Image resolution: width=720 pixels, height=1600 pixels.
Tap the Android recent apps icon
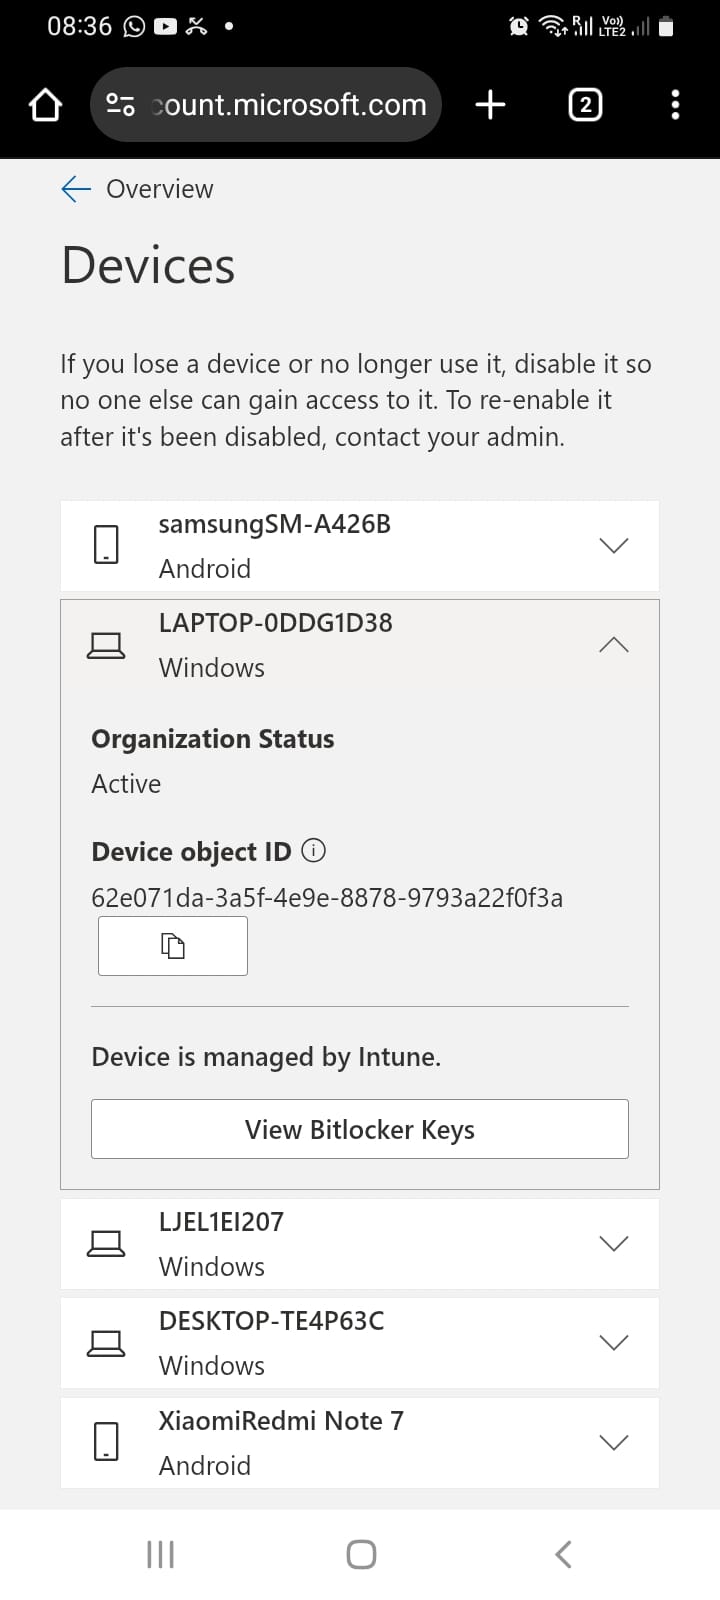[x=160, y=1554]
